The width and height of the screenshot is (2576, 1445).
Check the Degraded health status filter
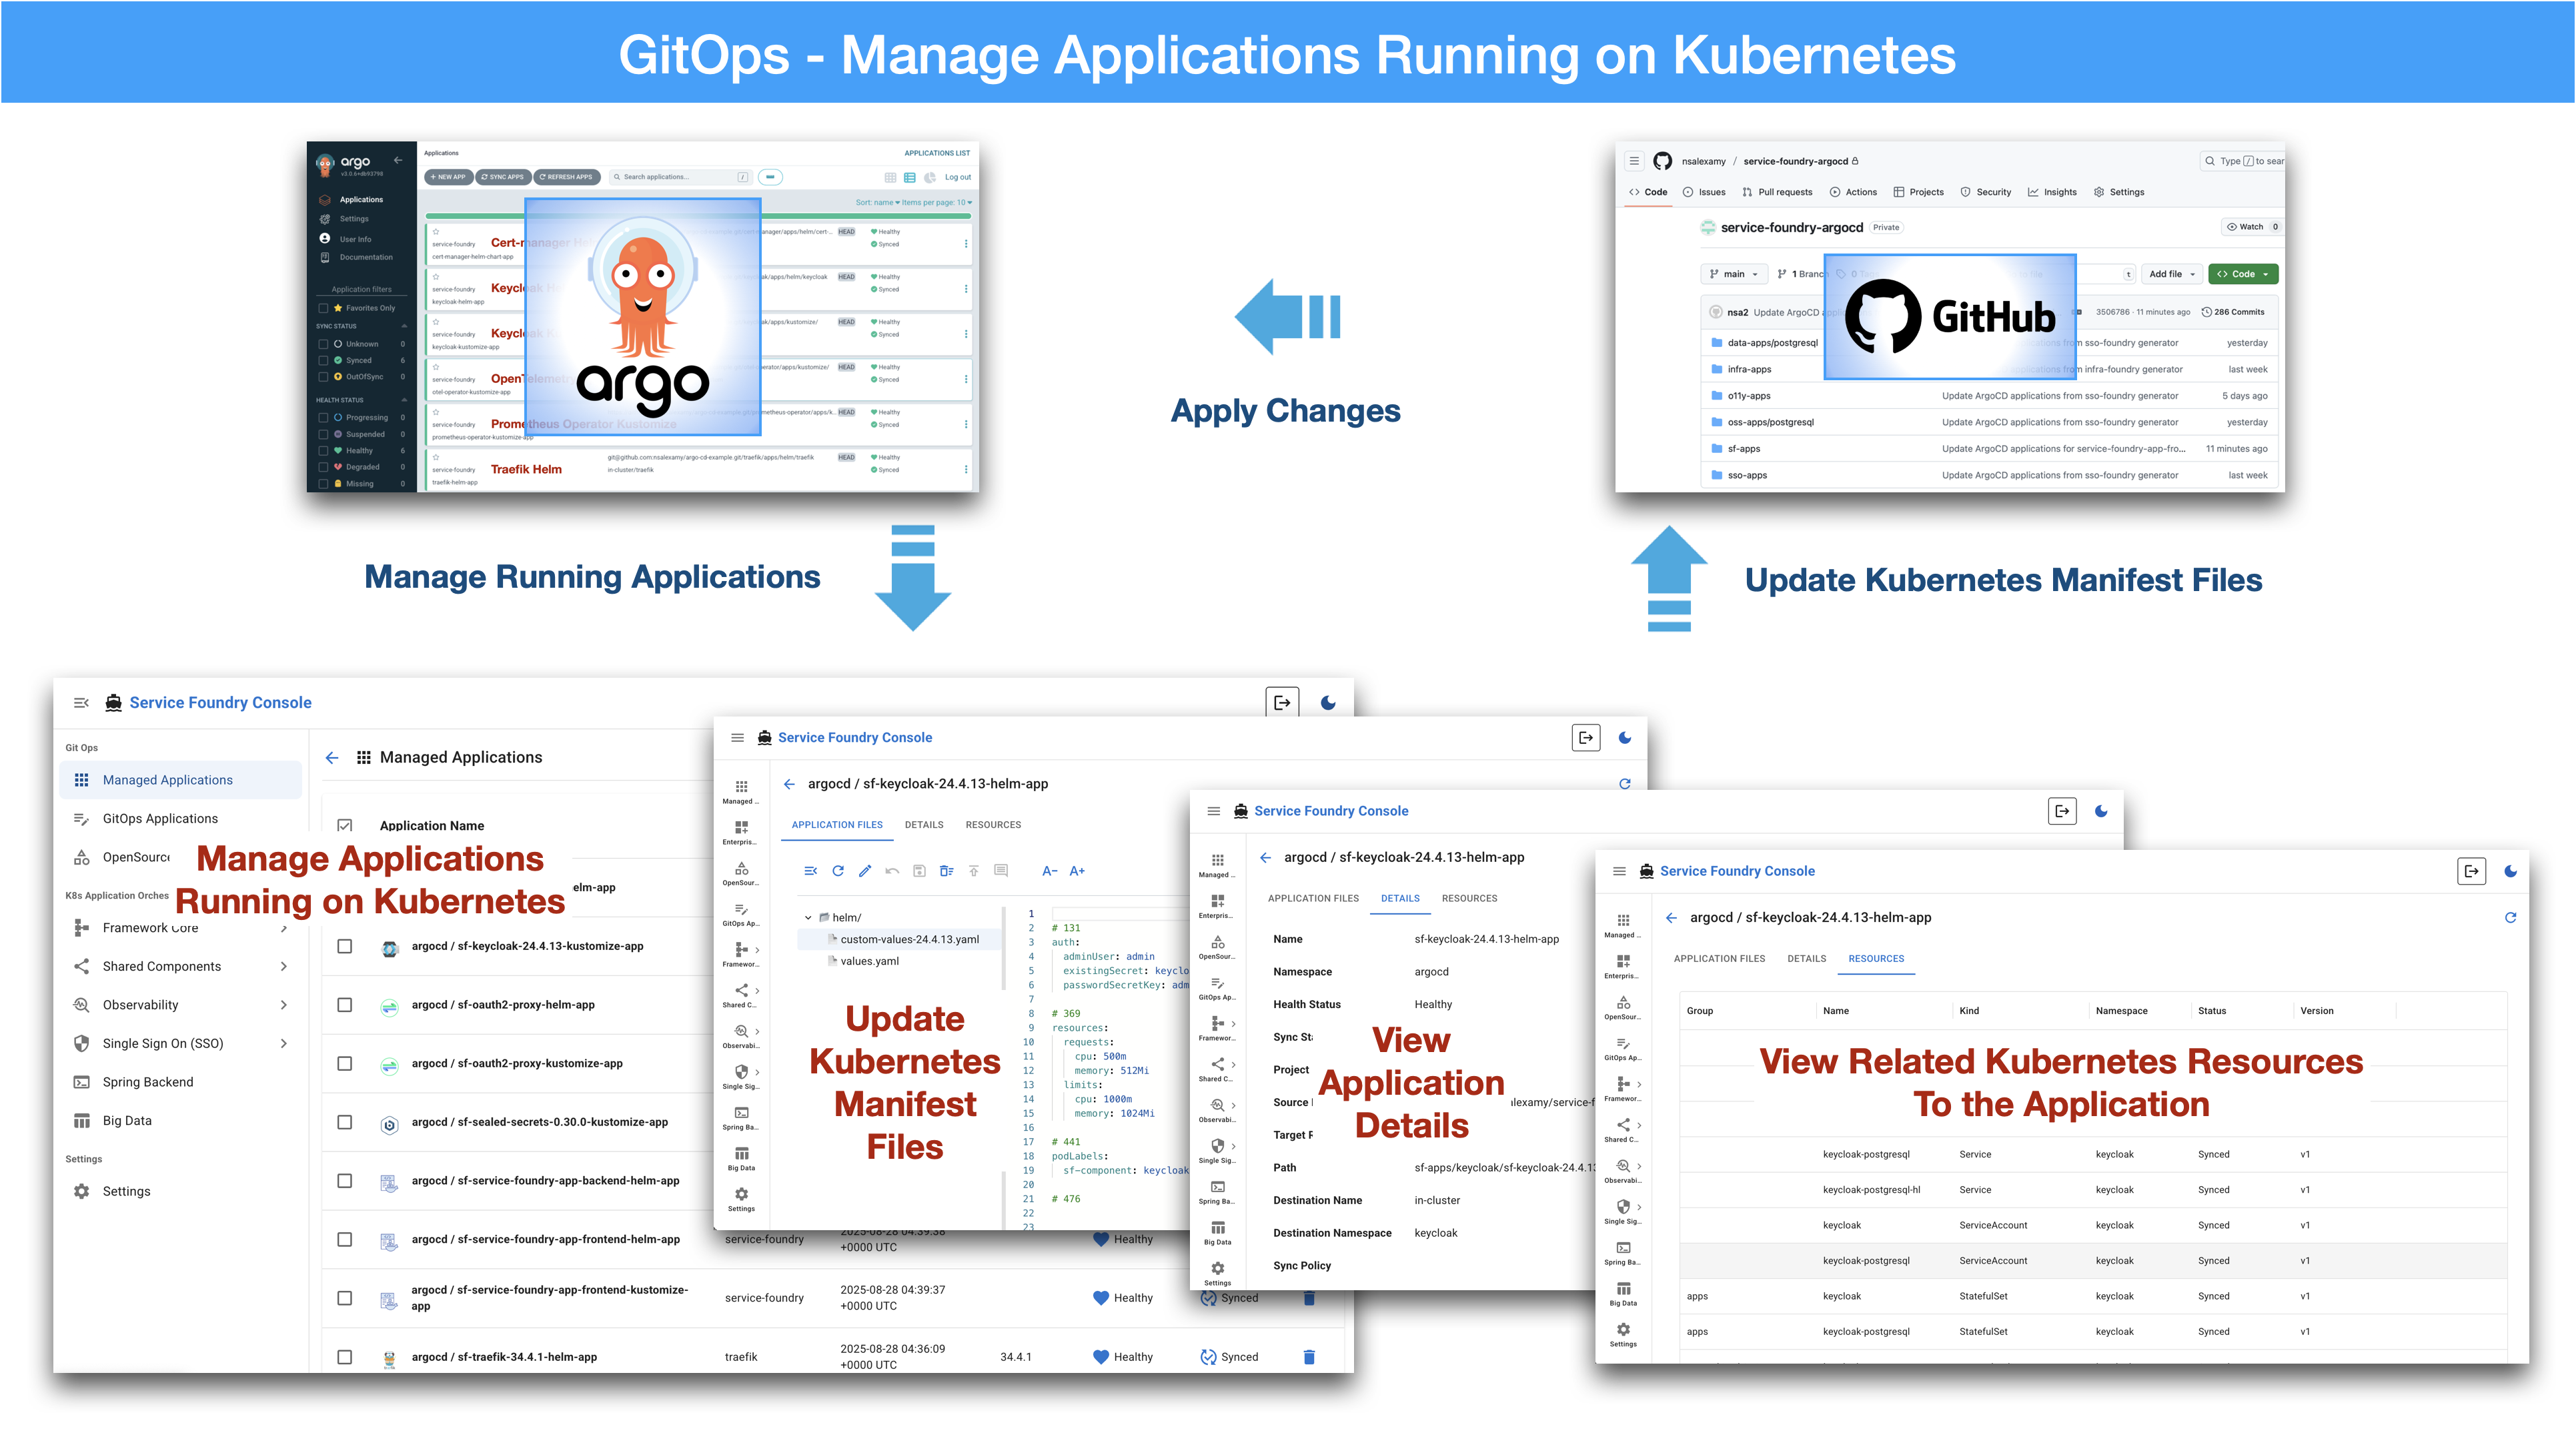point(323,467)
